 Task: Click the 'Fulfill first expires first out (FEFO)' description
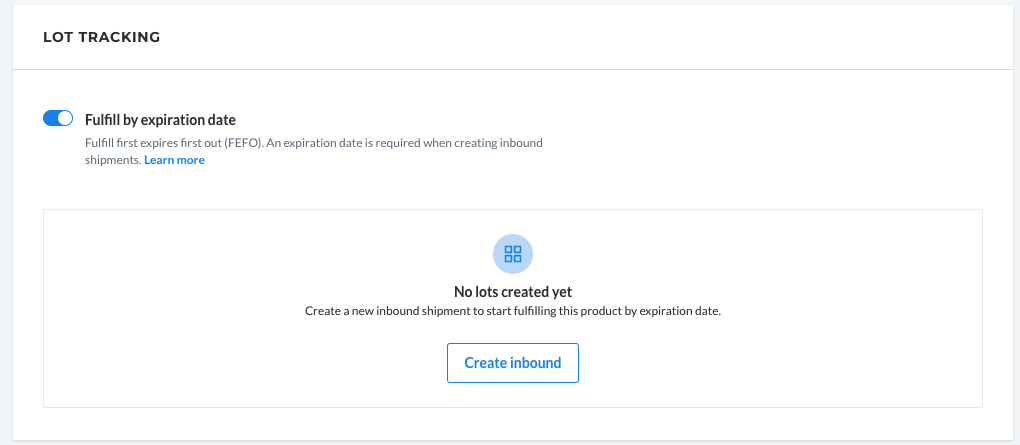(x=174, y=142)
